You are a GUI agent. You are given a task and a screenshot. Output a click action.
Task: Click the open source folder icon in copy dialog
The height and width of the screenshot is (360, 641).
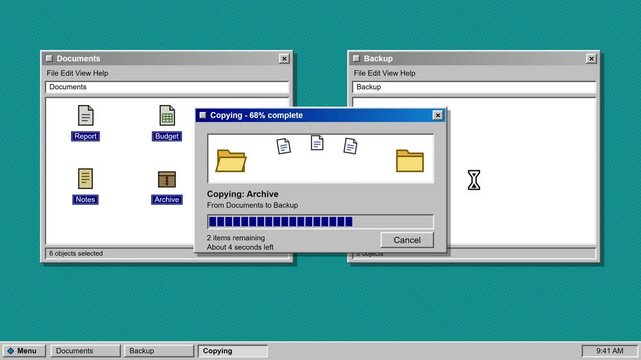click(x=231, y=161)
